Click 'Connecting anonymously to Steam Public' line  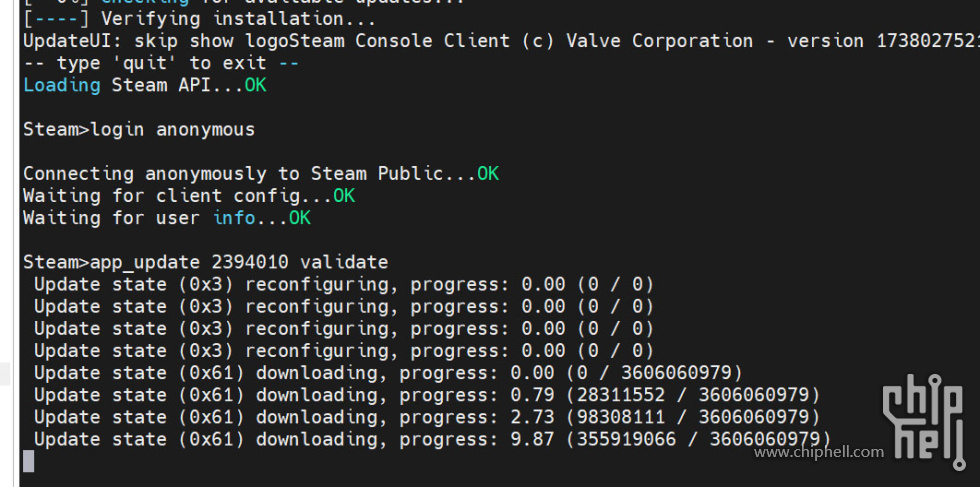(261, 174)
